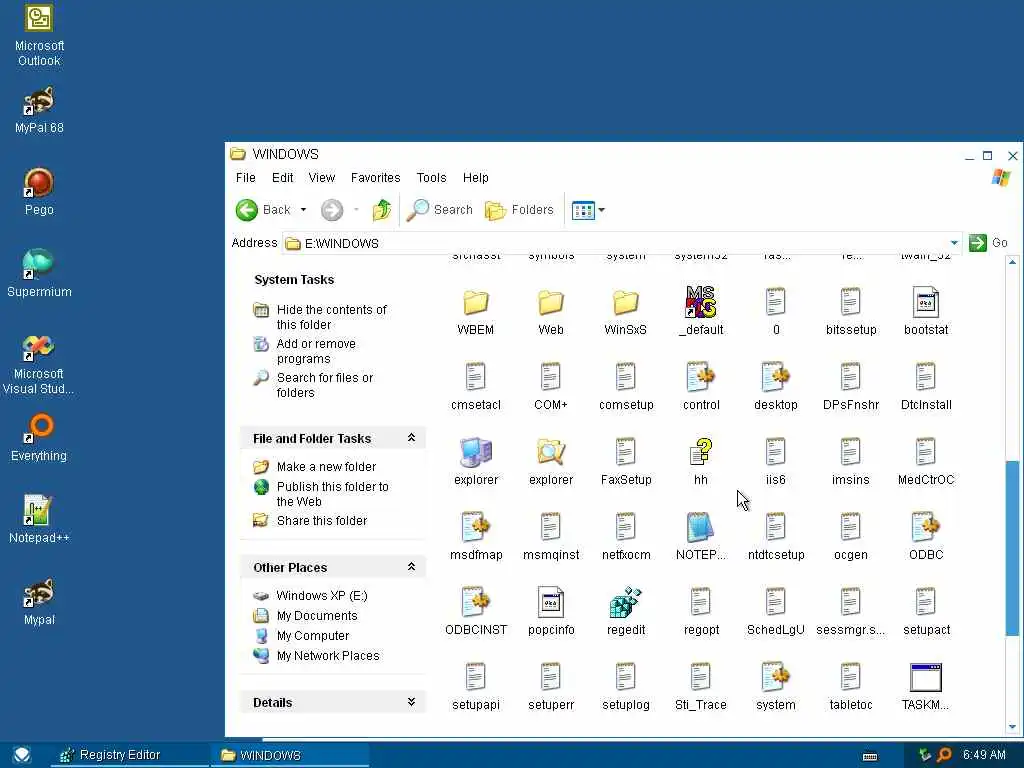Go to My Computer
The height and width of the screenshot is (768, 1024).
(313, 635)
